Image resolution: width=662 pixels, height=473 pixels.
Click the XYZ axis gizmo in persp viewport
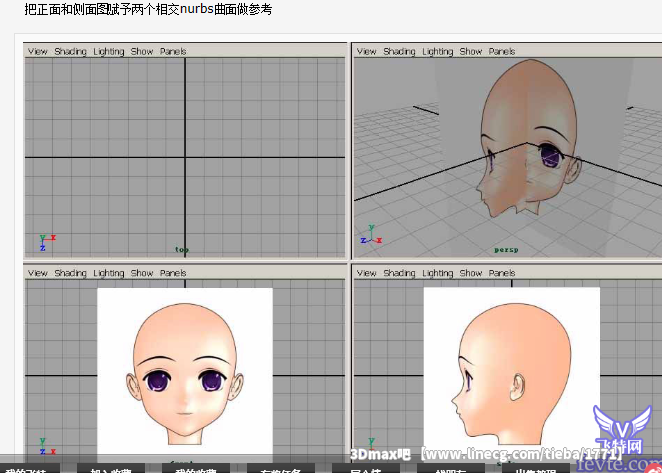(372, 235)
